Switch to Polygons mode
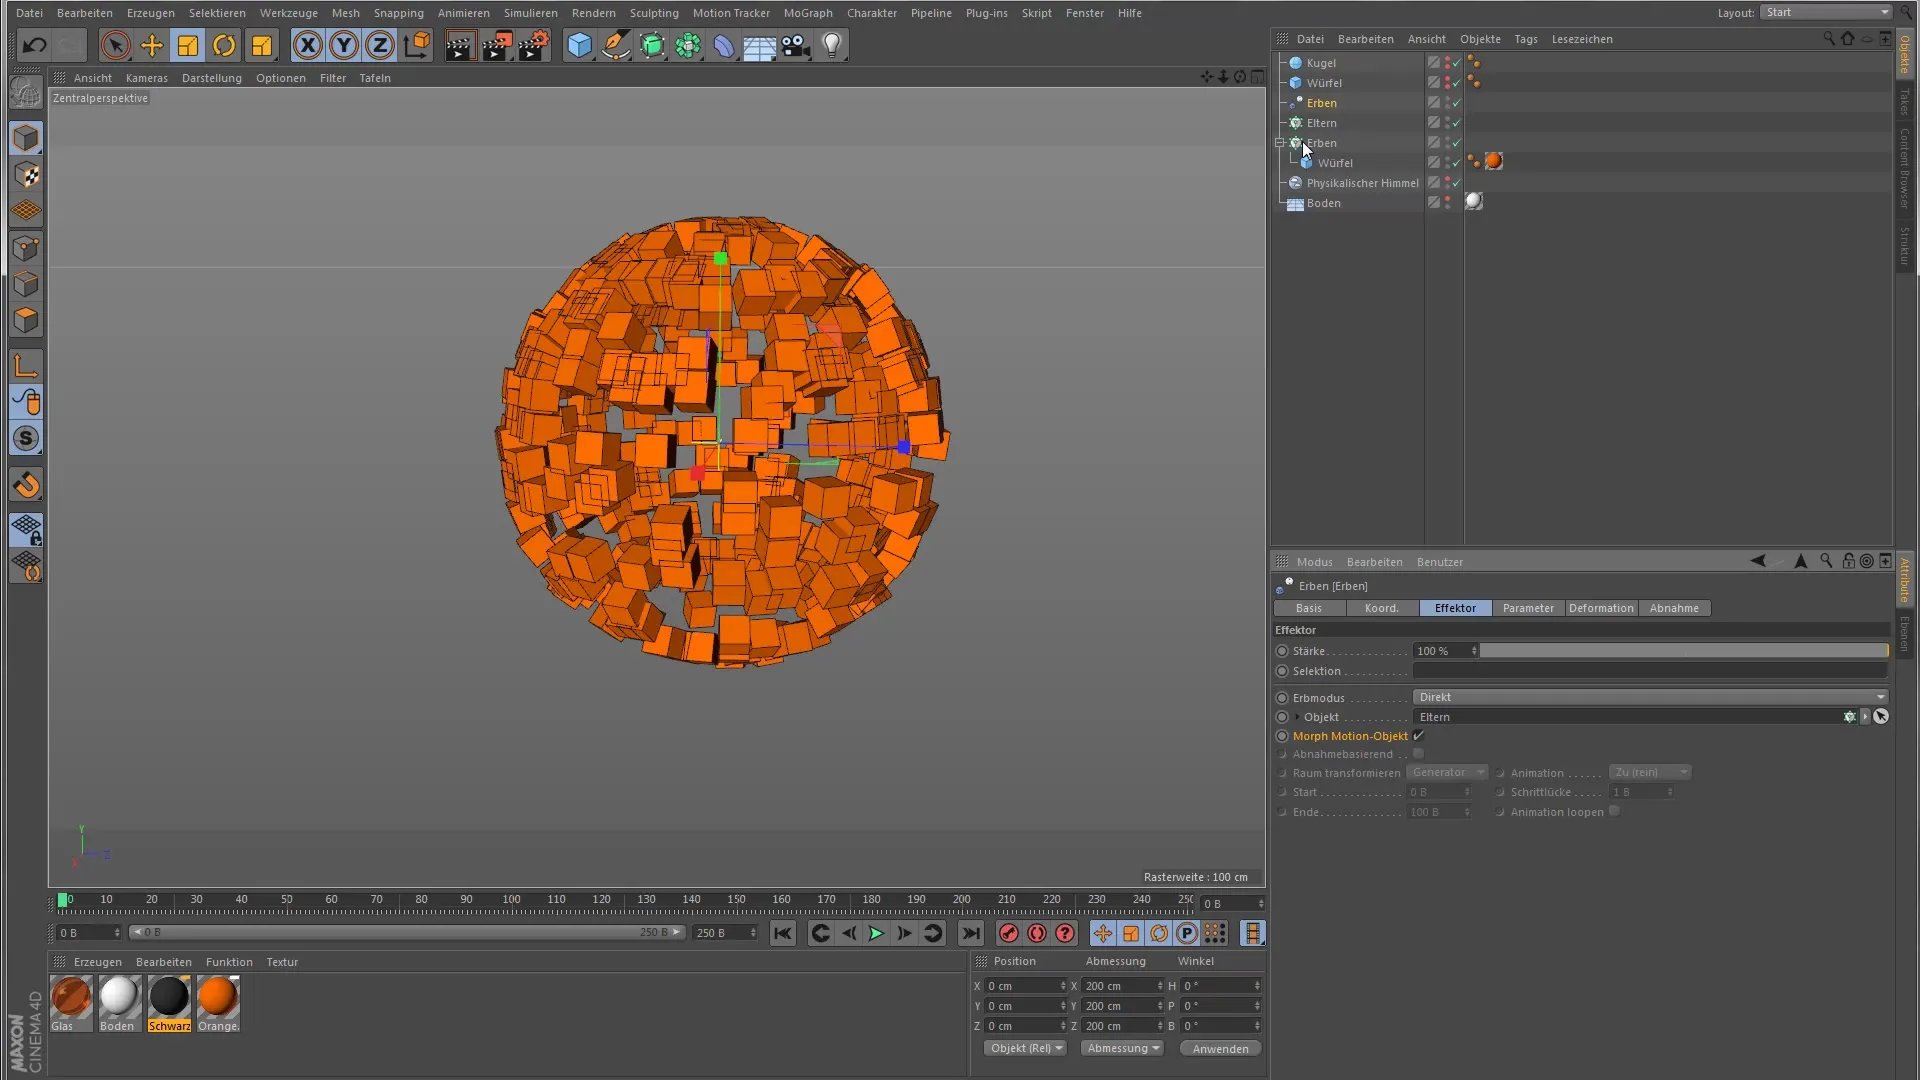The height and width of the screenshot is (1080, 1920). click(x=26, y=320)
